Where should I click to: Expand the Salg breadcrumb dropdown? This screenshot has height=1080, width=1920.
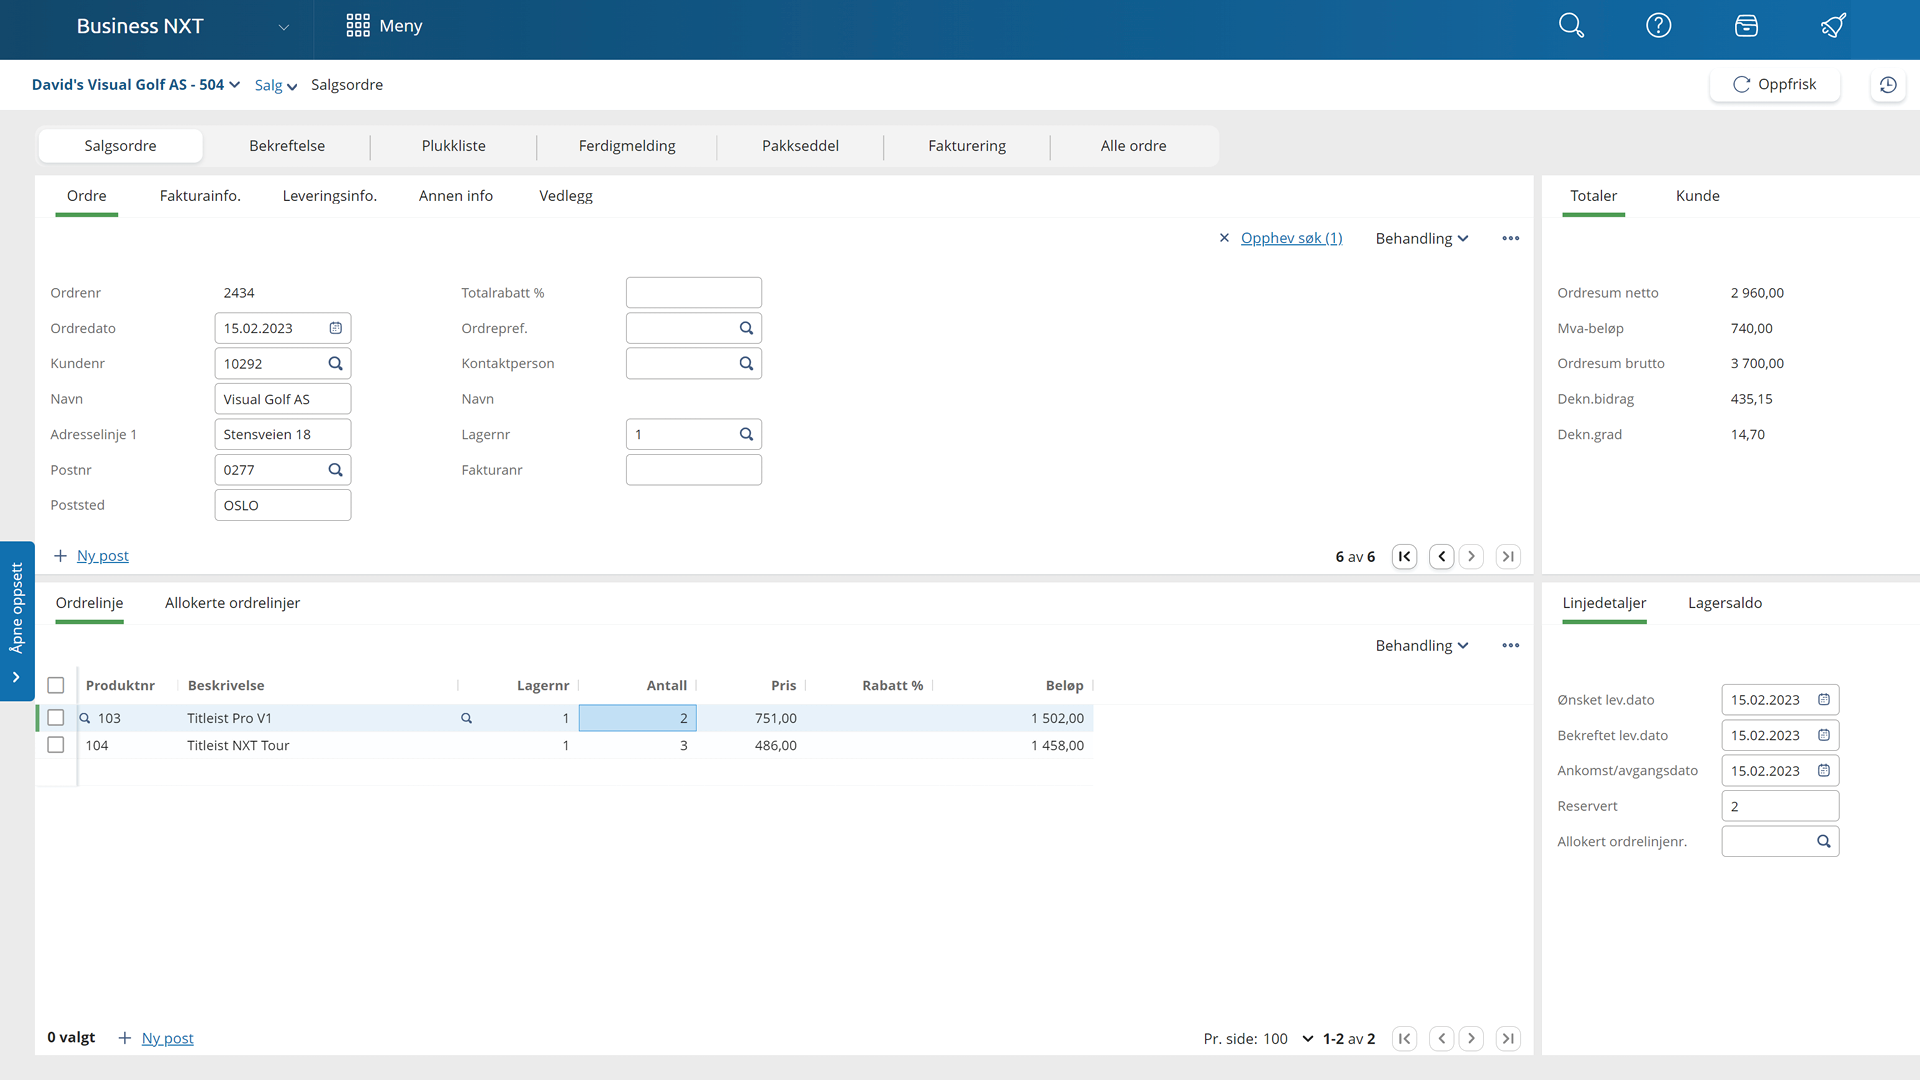(276, 86)
